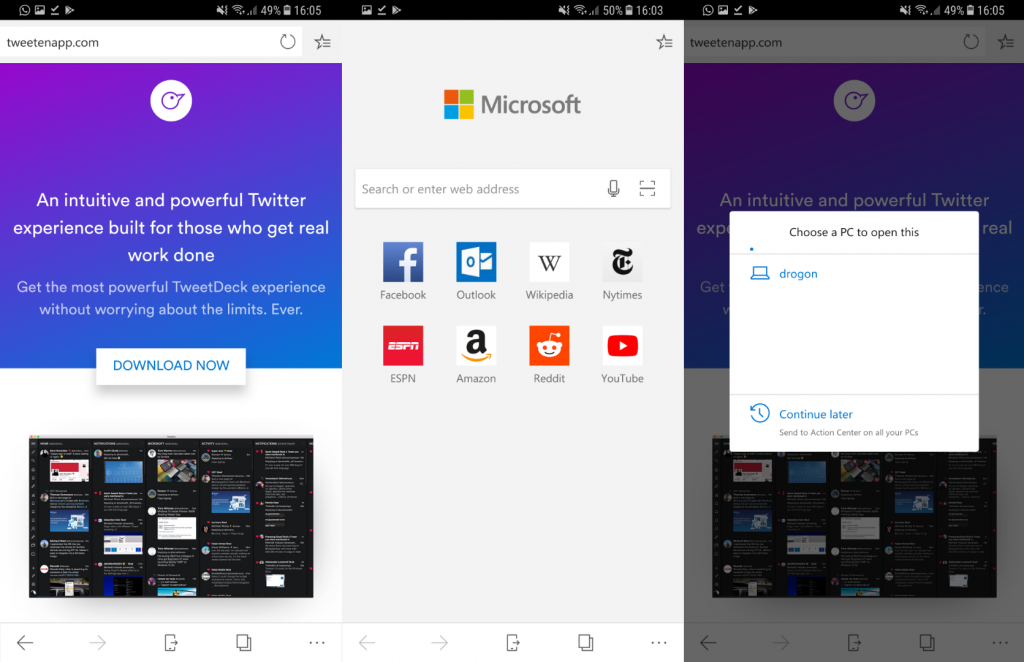This screenshot has width=1024, height=662.
Task: Open the YouTube shortcut tile
Action: [x=622, y=355]
